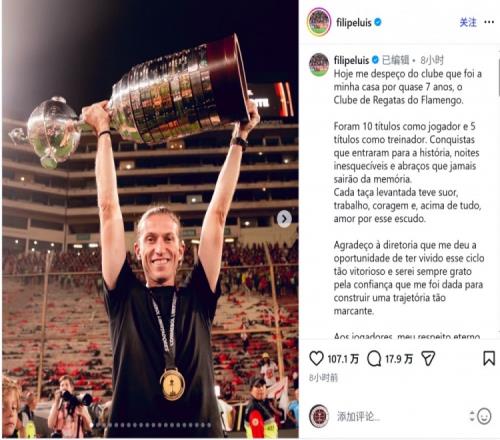This screenshot has height=440, width=500.
Task: Jump to last carousel dot indicator
Action: [209, 425]
